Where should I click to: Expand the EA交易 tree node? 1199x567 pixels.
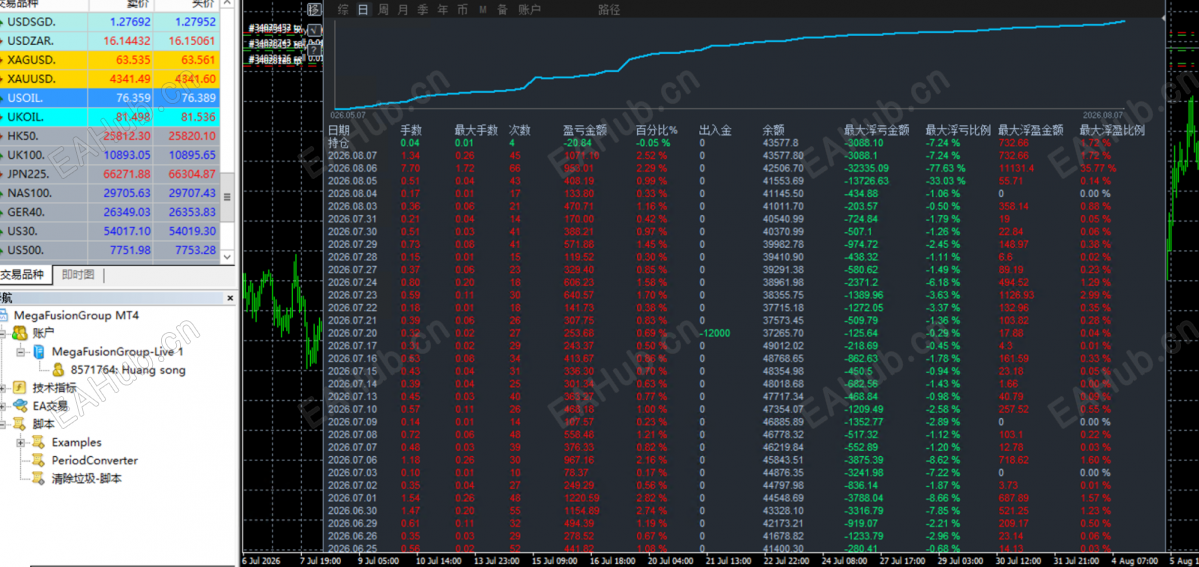[4, 406]
